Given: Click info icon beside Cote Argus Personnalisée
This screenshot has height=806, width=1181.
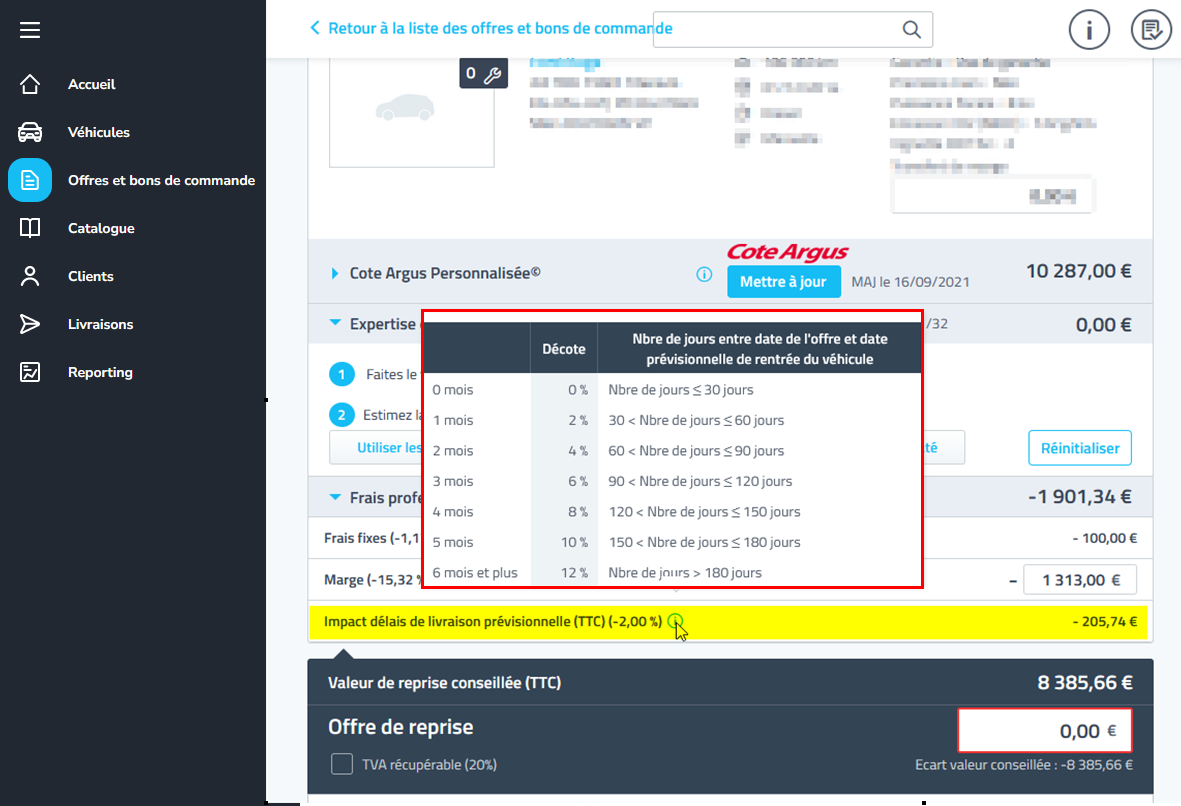Looking at the screenshot, I should pos(704,274).
